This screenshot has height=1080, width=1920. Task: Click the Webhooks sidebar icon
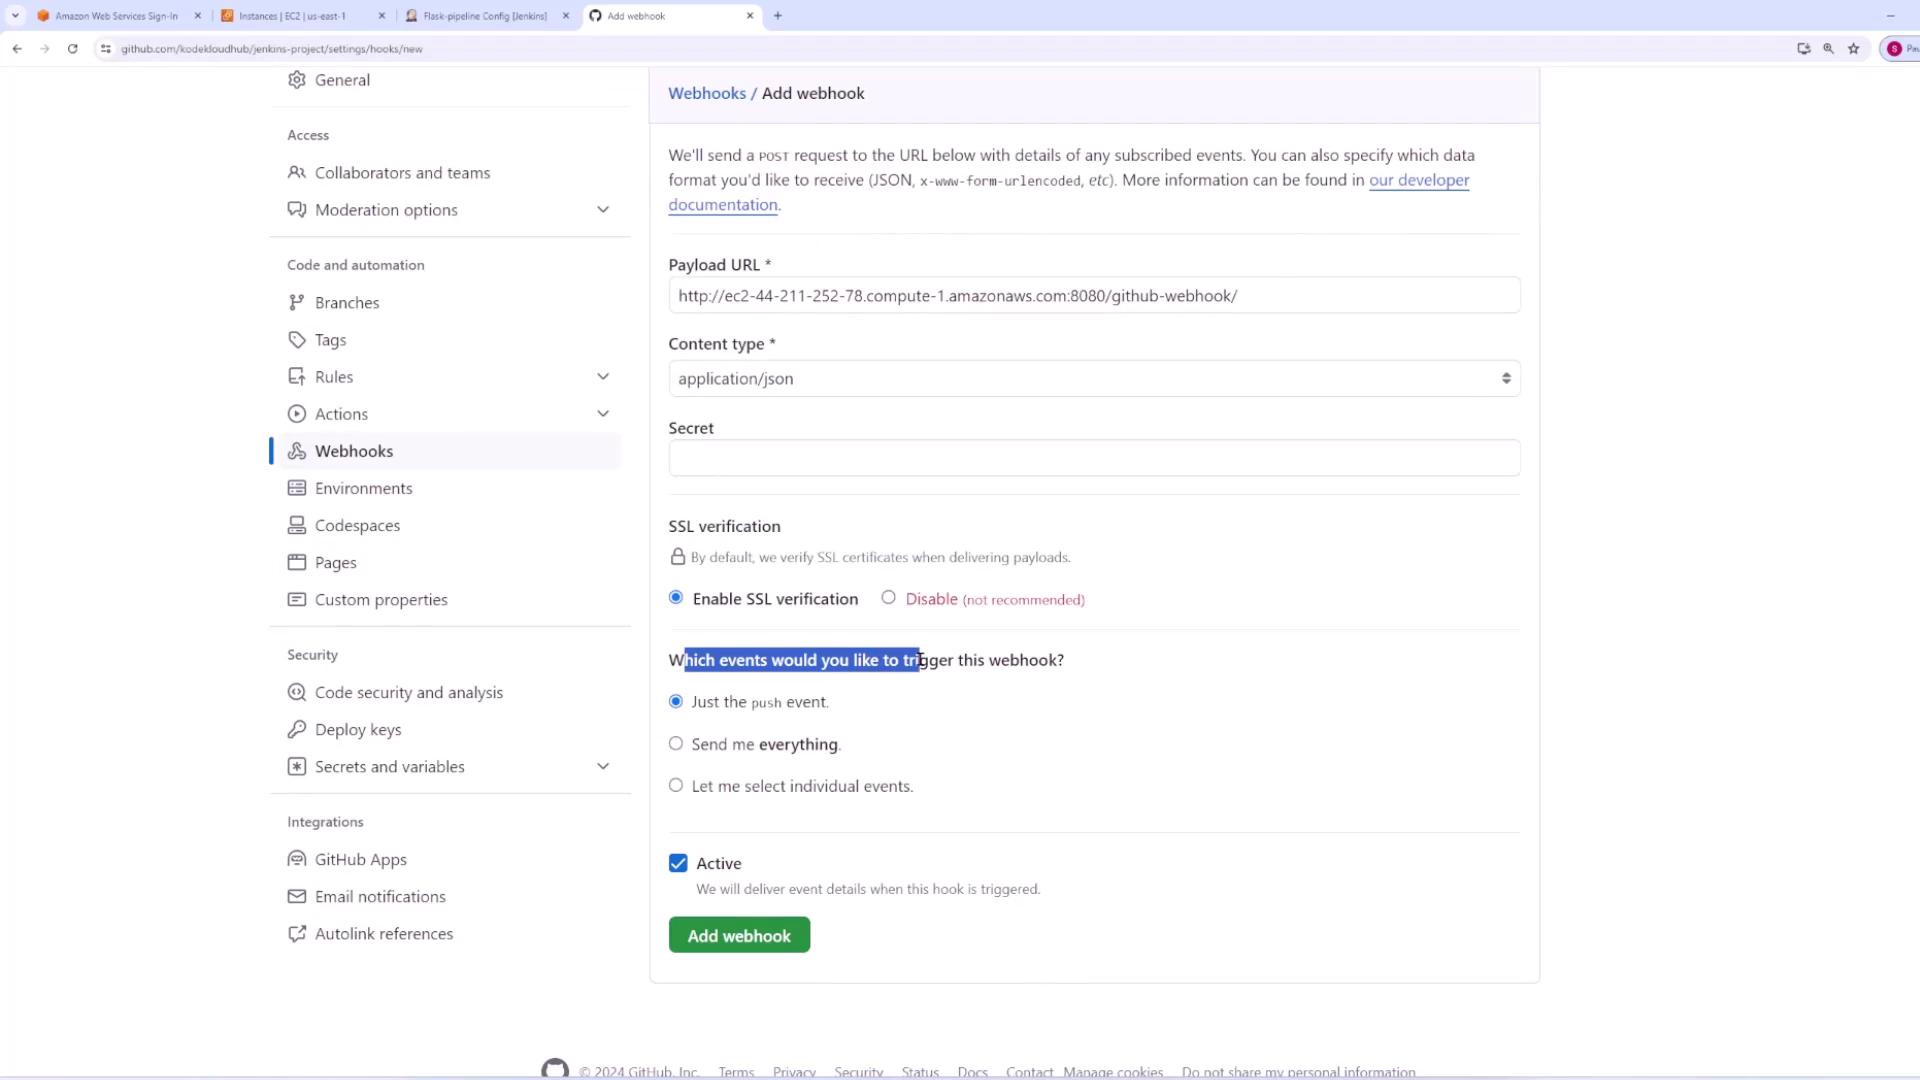click(x=297, y=451)
